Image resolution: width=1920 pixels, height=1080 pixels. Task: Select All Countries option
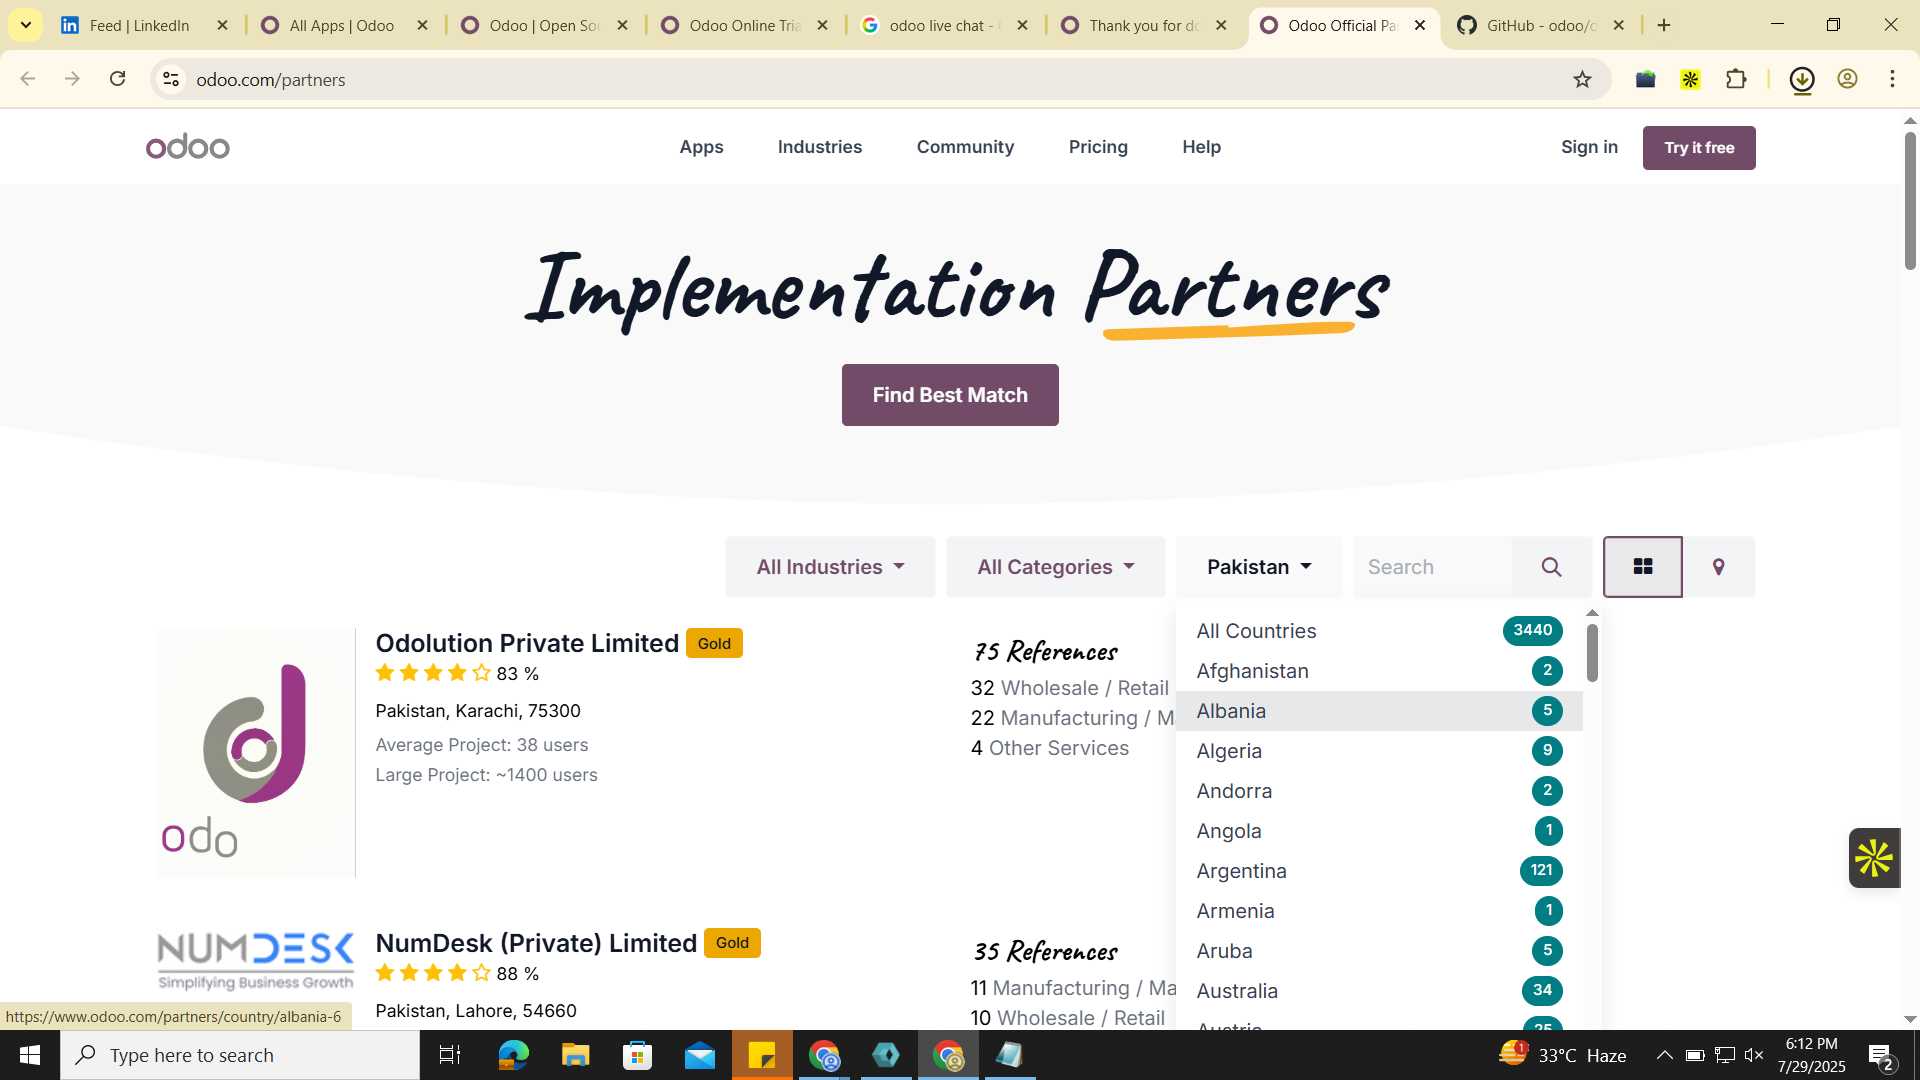pos(1379,631)
